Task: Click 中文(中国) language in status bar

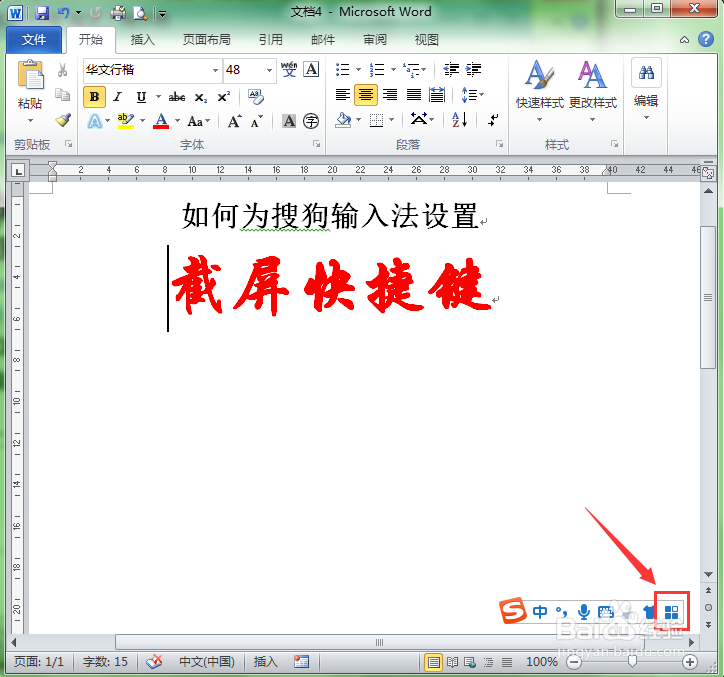Action: (x=207, y=662)
